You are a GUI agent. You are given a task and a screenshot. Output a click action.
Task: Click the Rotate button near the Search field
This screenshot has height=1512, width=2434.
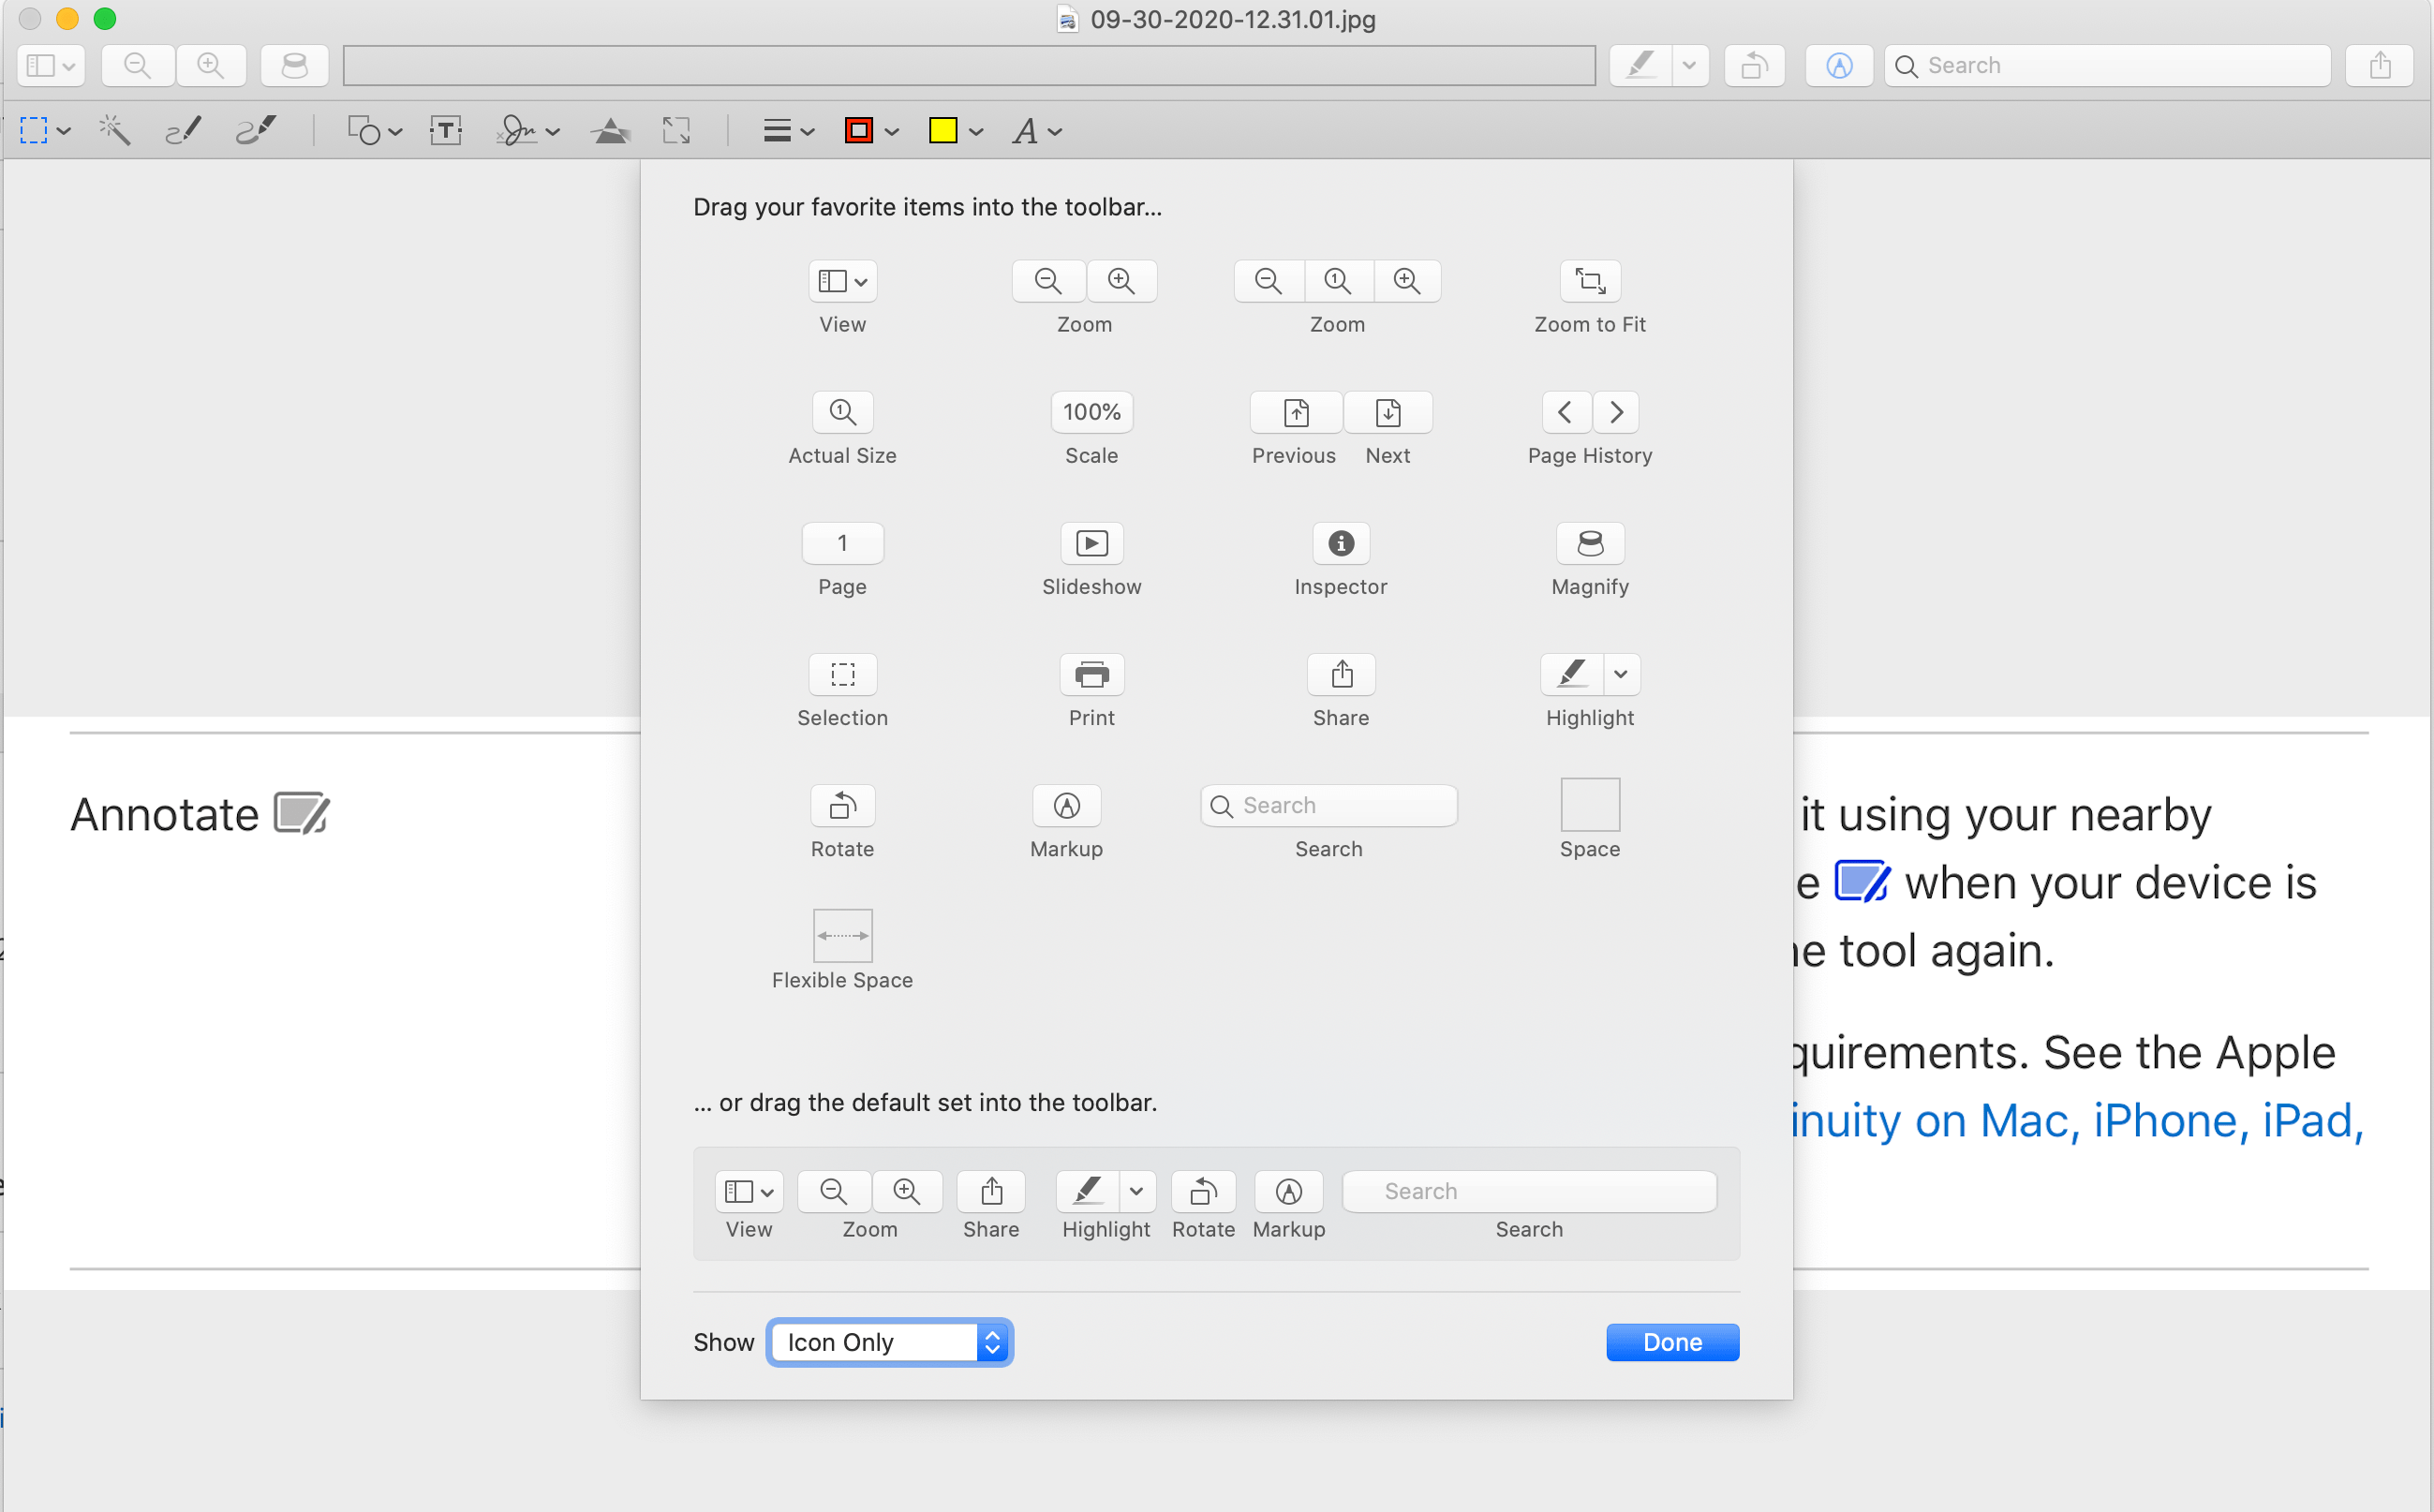coord(1755,65)
